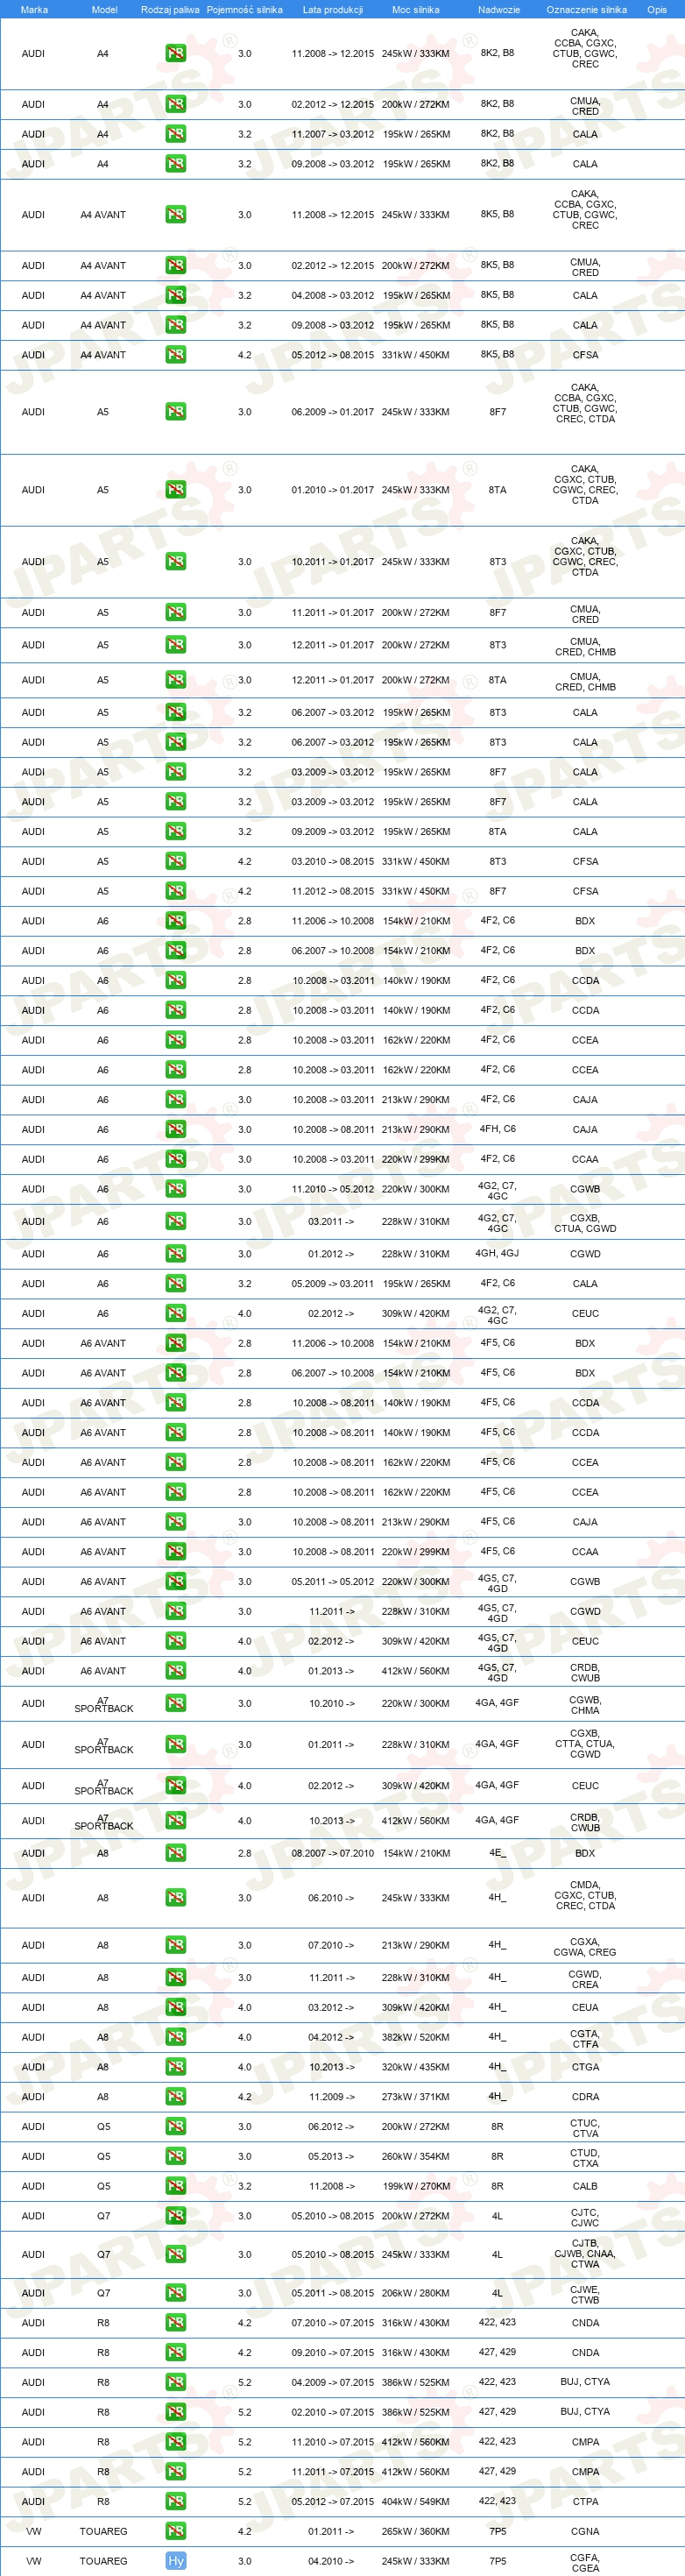Image resolution: width=685 pixels, height=2576 pixels.
Task: Click the 'Rodzaj paliwa' column header
Action: tap(170, 9)
